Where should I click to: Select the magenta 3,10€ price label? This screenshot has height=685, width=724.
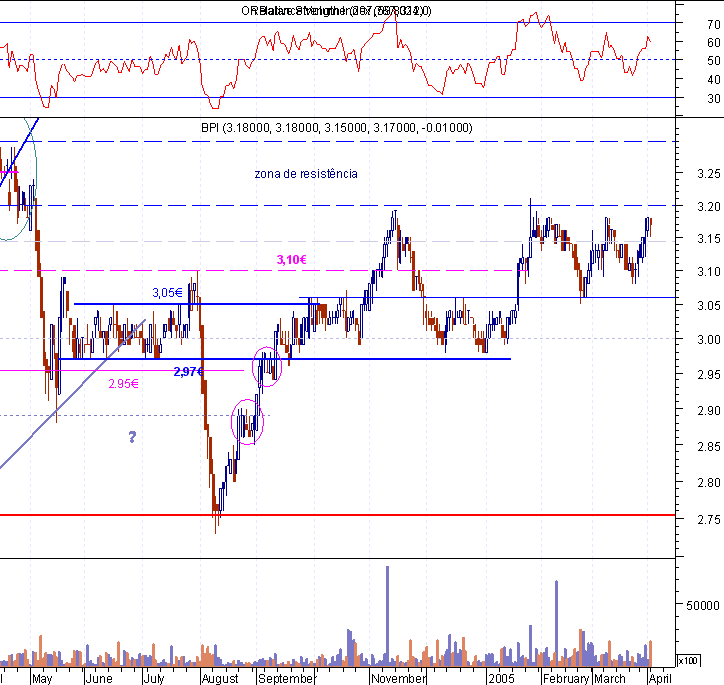(291, 260)
